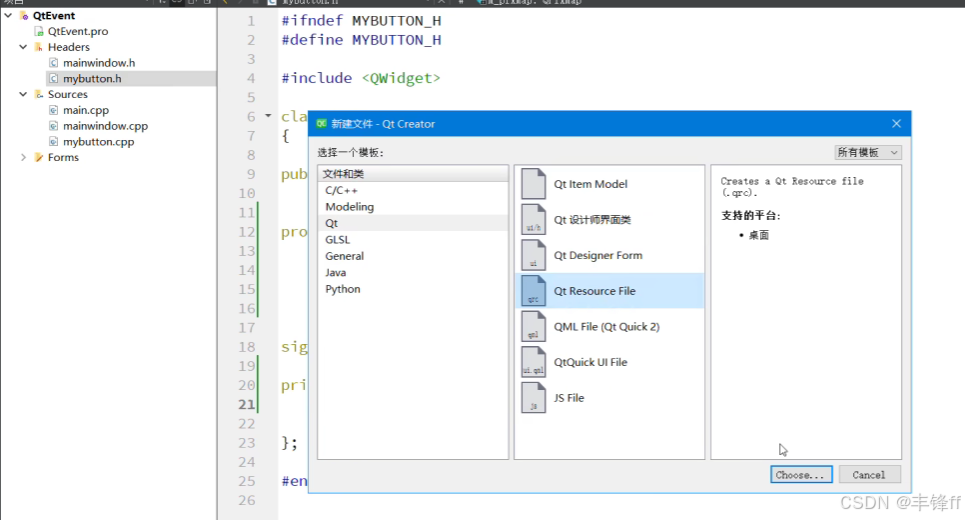Screen dimensions: 965x520
Task: Click the Forms folder icon
Action: coord(39,158)
